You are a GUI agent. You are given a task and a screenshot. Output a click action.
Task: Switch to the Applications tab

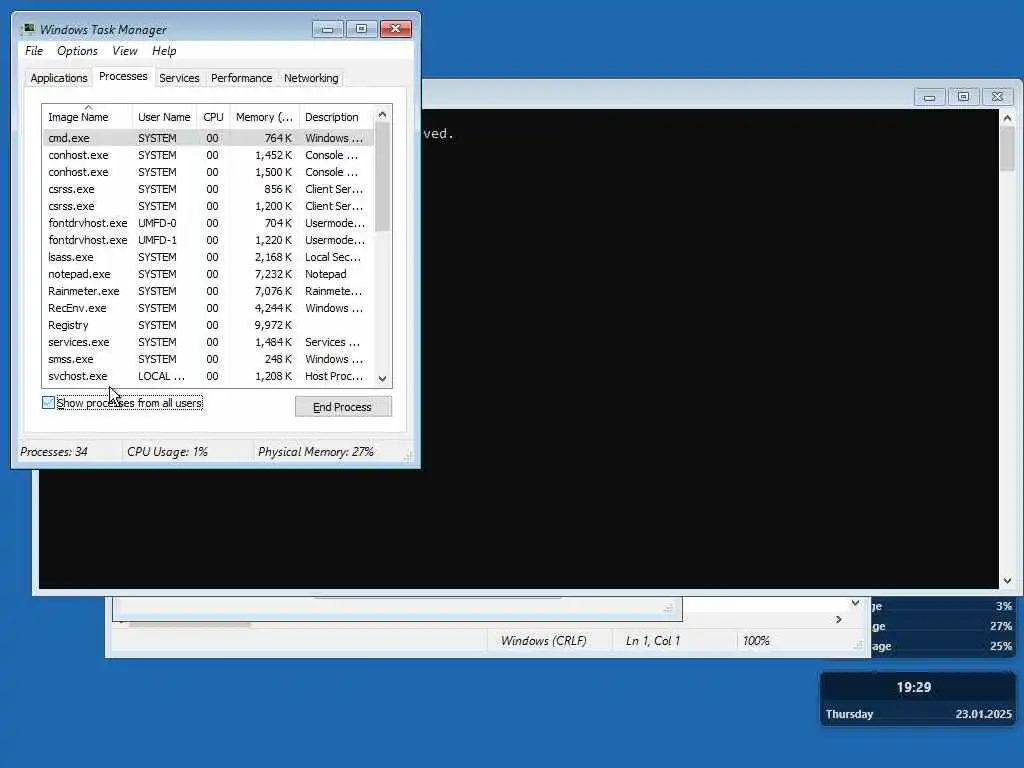tap(59, 78)
